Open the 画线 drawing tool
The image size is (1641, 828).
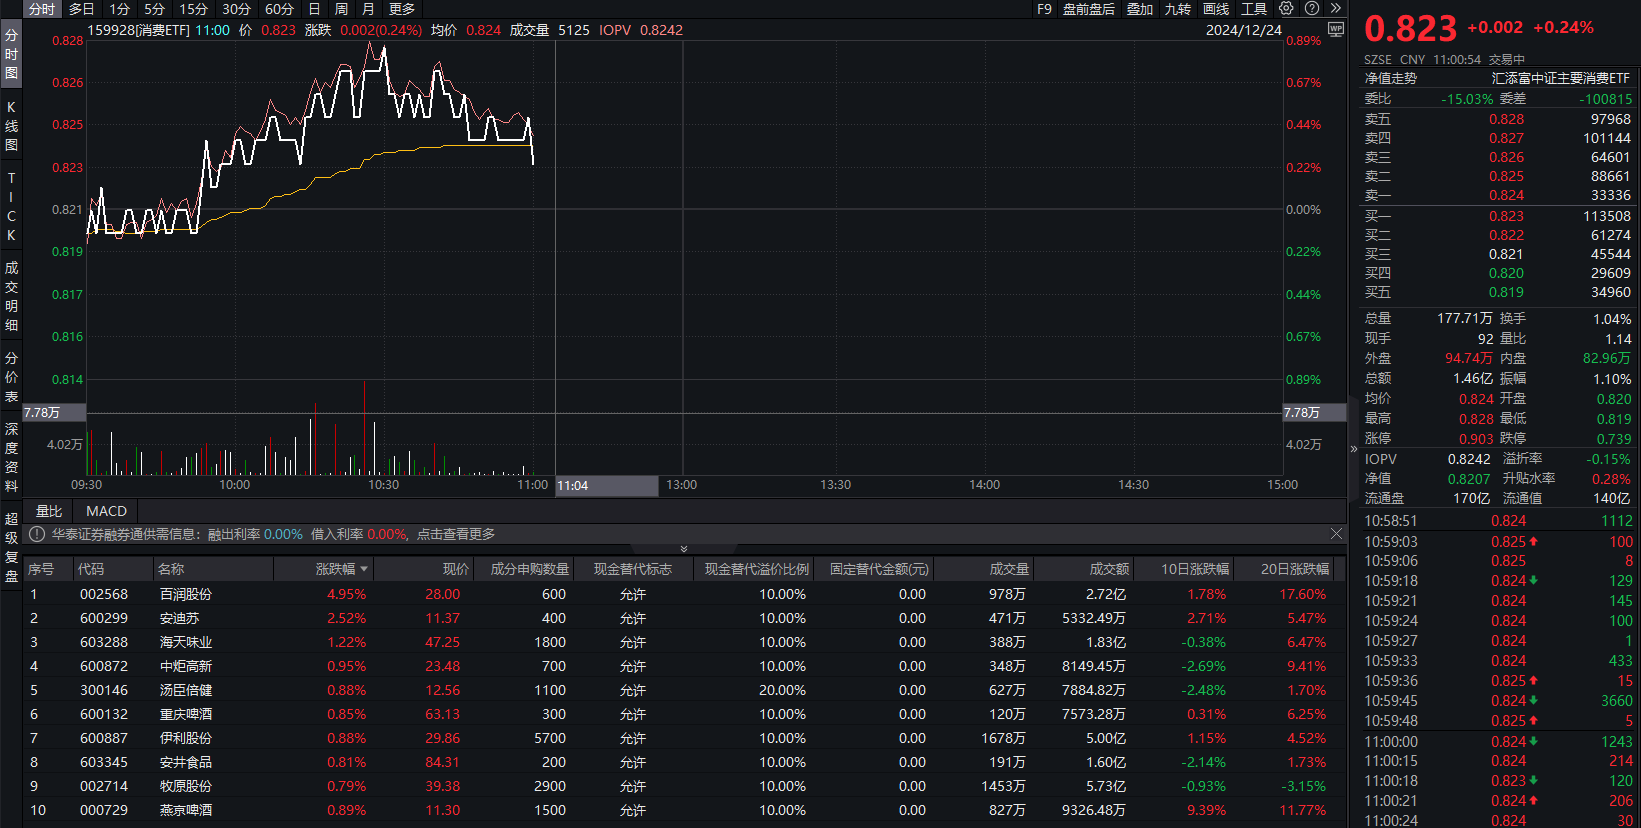1216,9
